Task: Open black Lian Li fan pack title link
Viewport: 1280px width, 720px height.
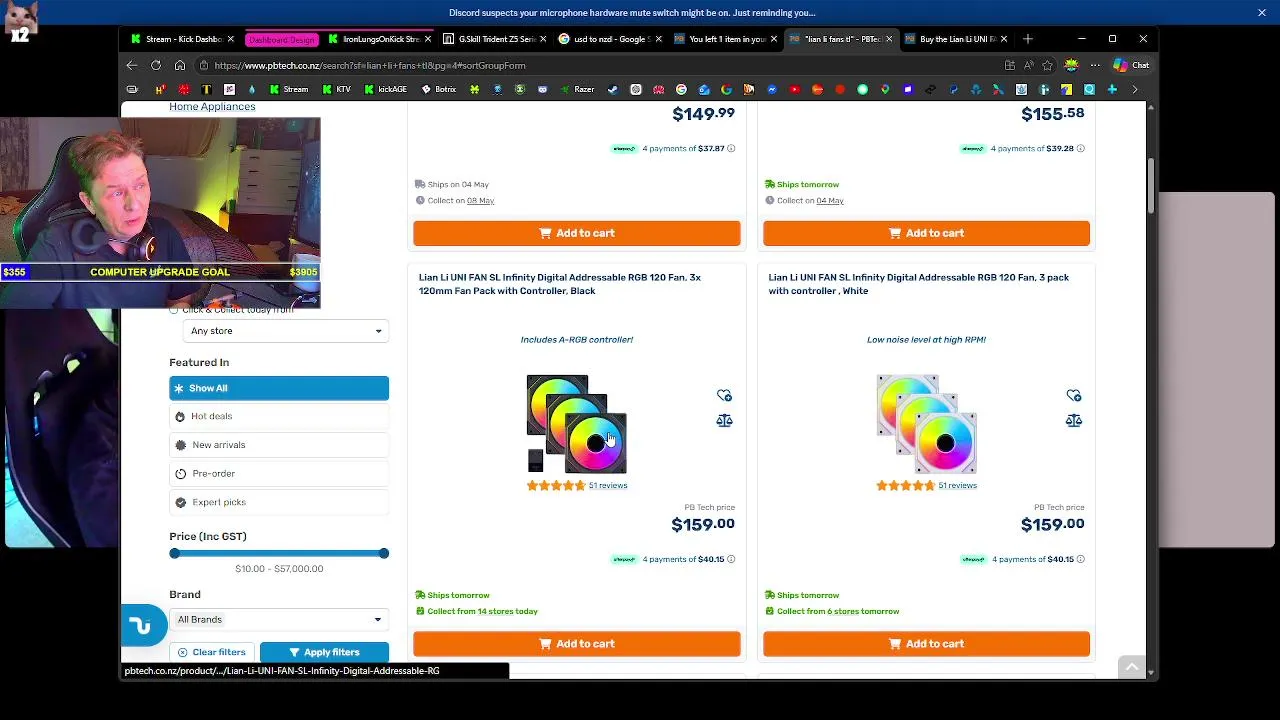Action: tap(560, 284)
